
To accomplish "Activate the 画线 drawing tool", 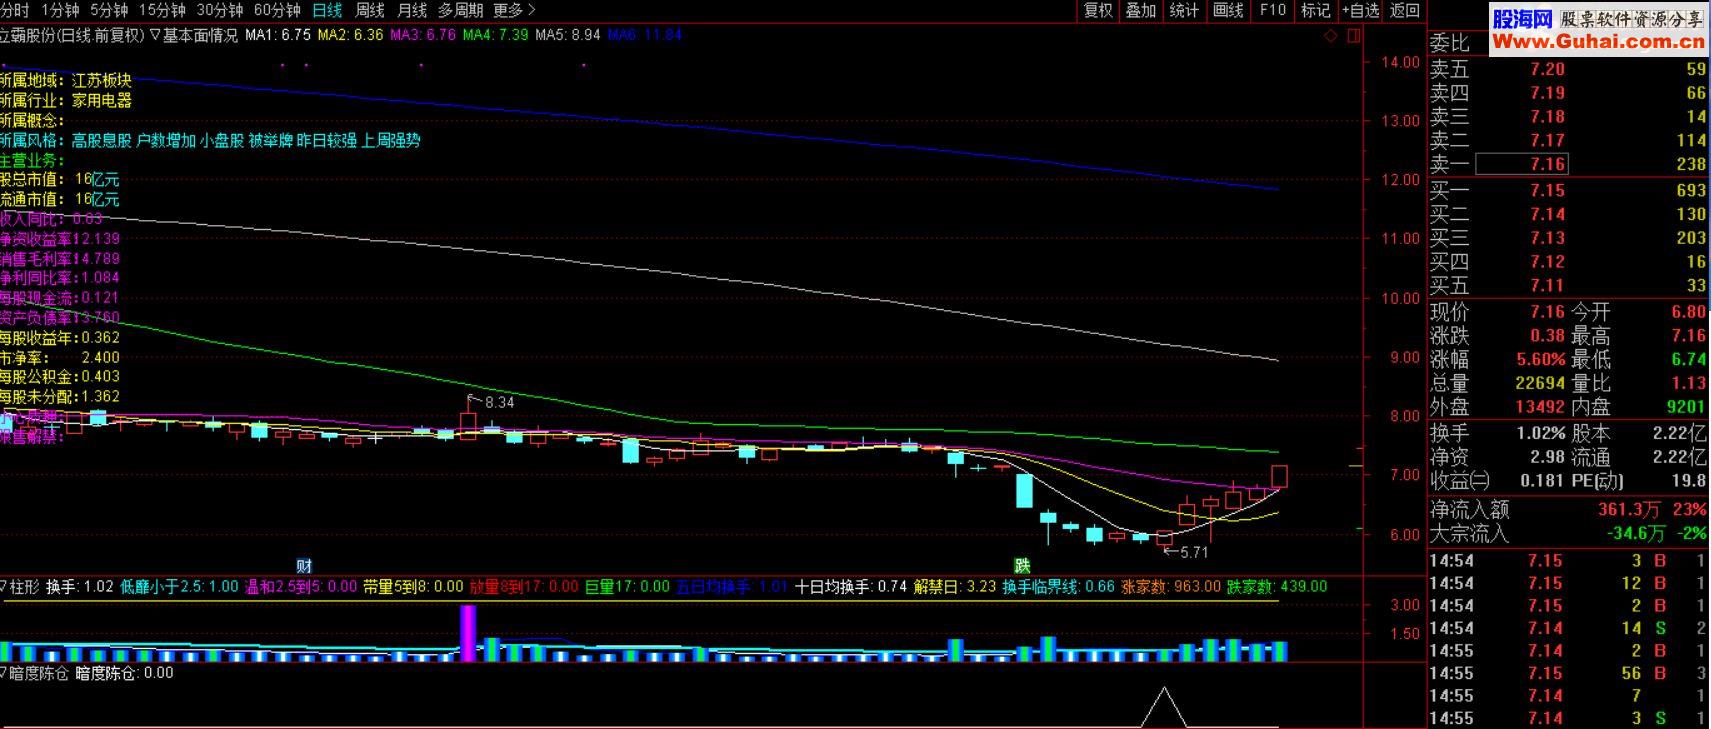I will [1228, 10].
